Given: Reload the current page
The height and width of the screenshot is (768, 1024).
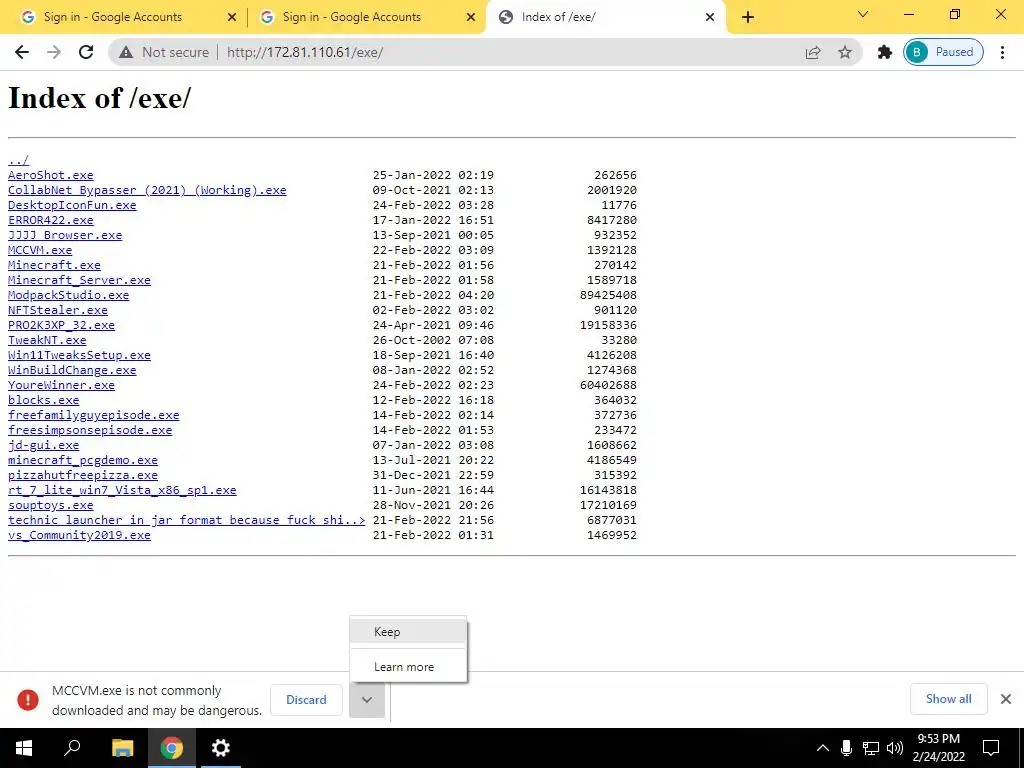Looking at the screenshot, I should pyautogui.click(x=86, y=52).
